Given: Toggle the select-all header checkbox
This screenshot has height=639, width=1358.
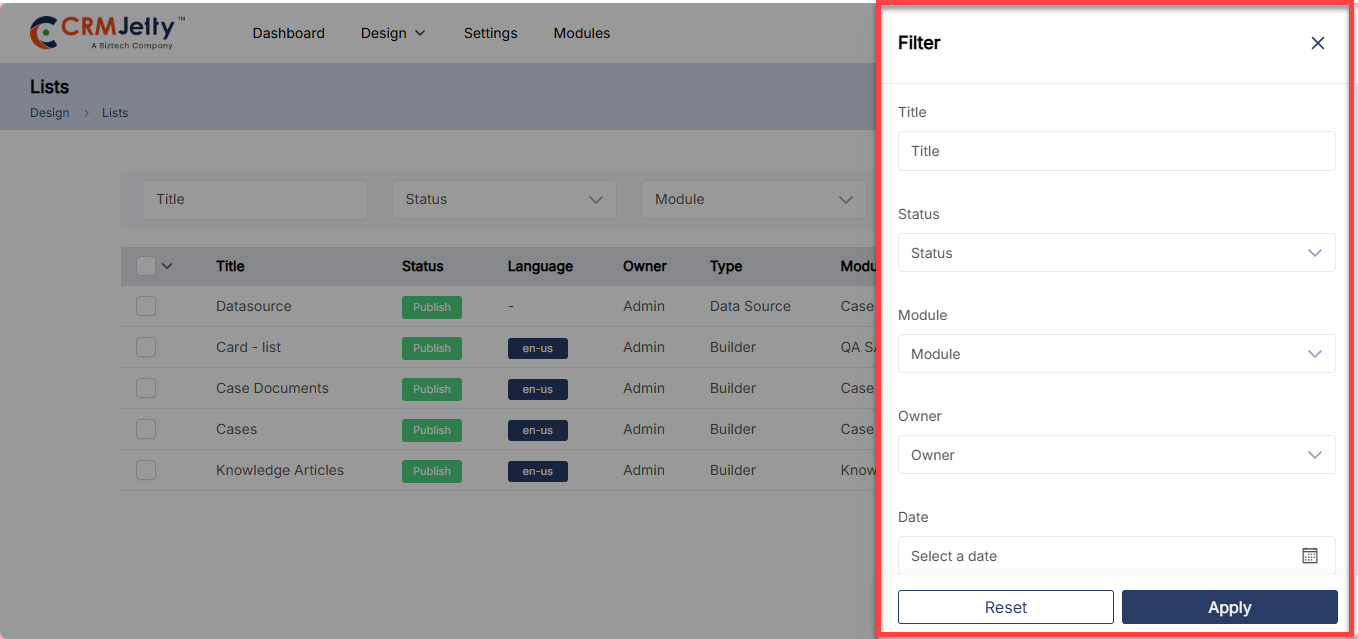Looking at the screenshot, I should tap(146, 266).
